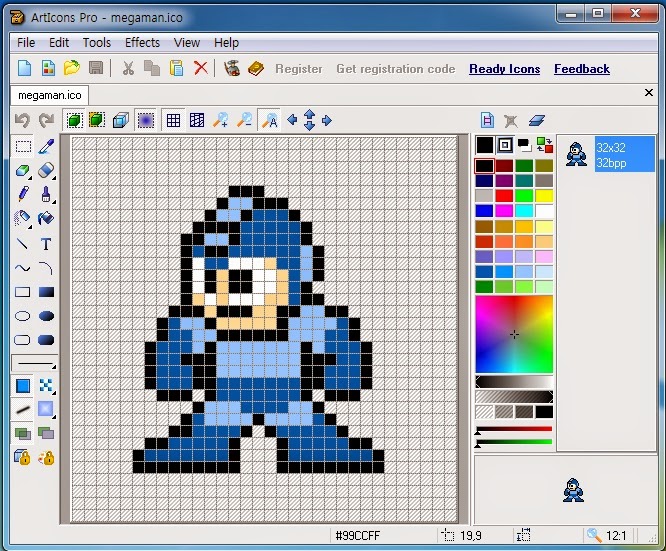Screen dimensions: 666x551
Task: Select the empty ellipse tool
Action: point(23,316)
